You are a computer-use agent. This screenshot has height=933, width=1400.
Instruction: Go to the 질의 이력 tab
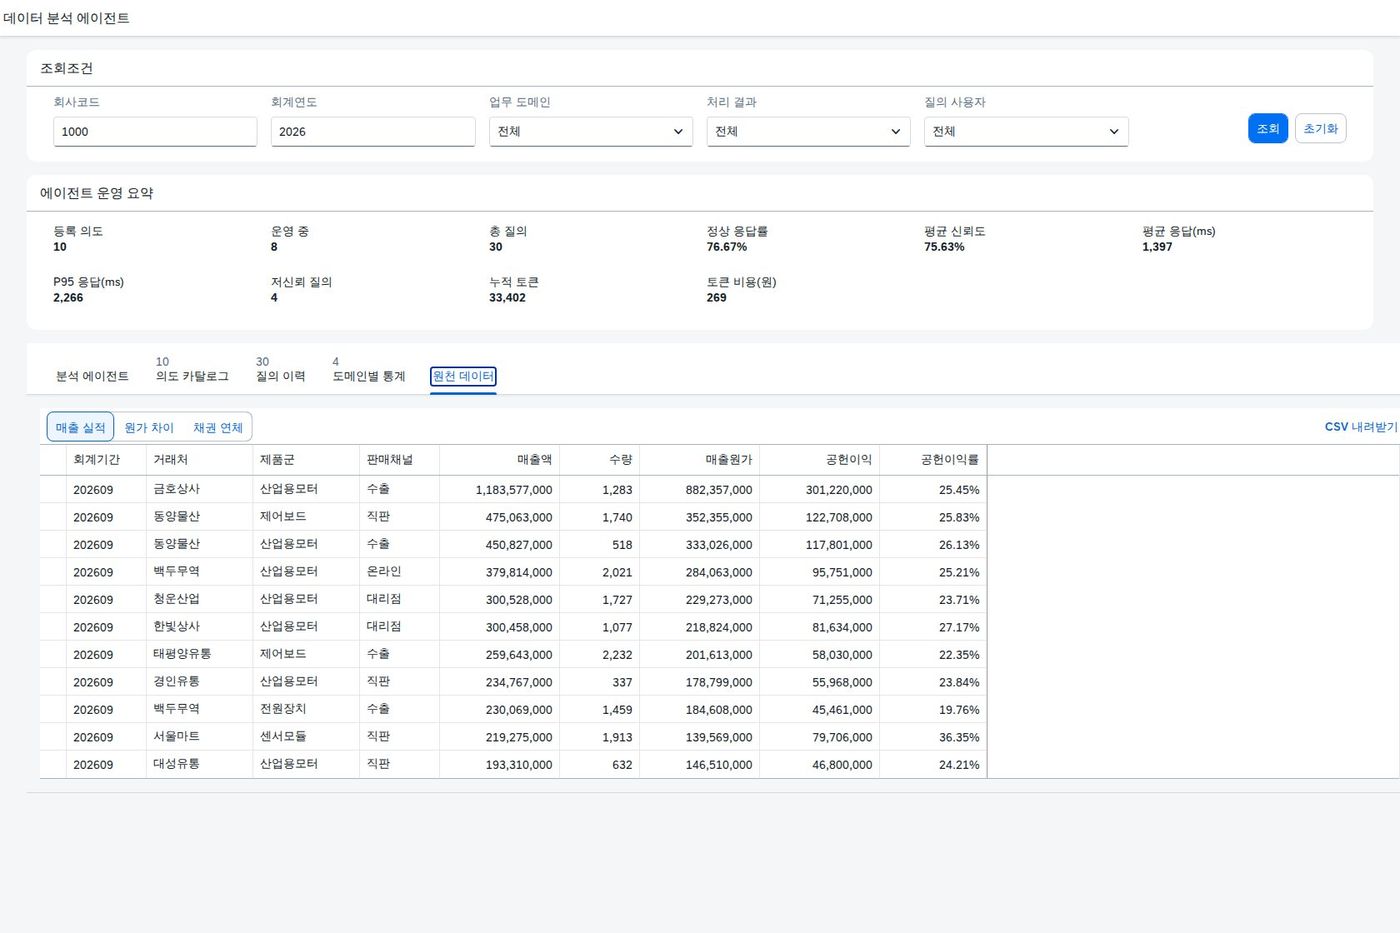coord(280,376)
